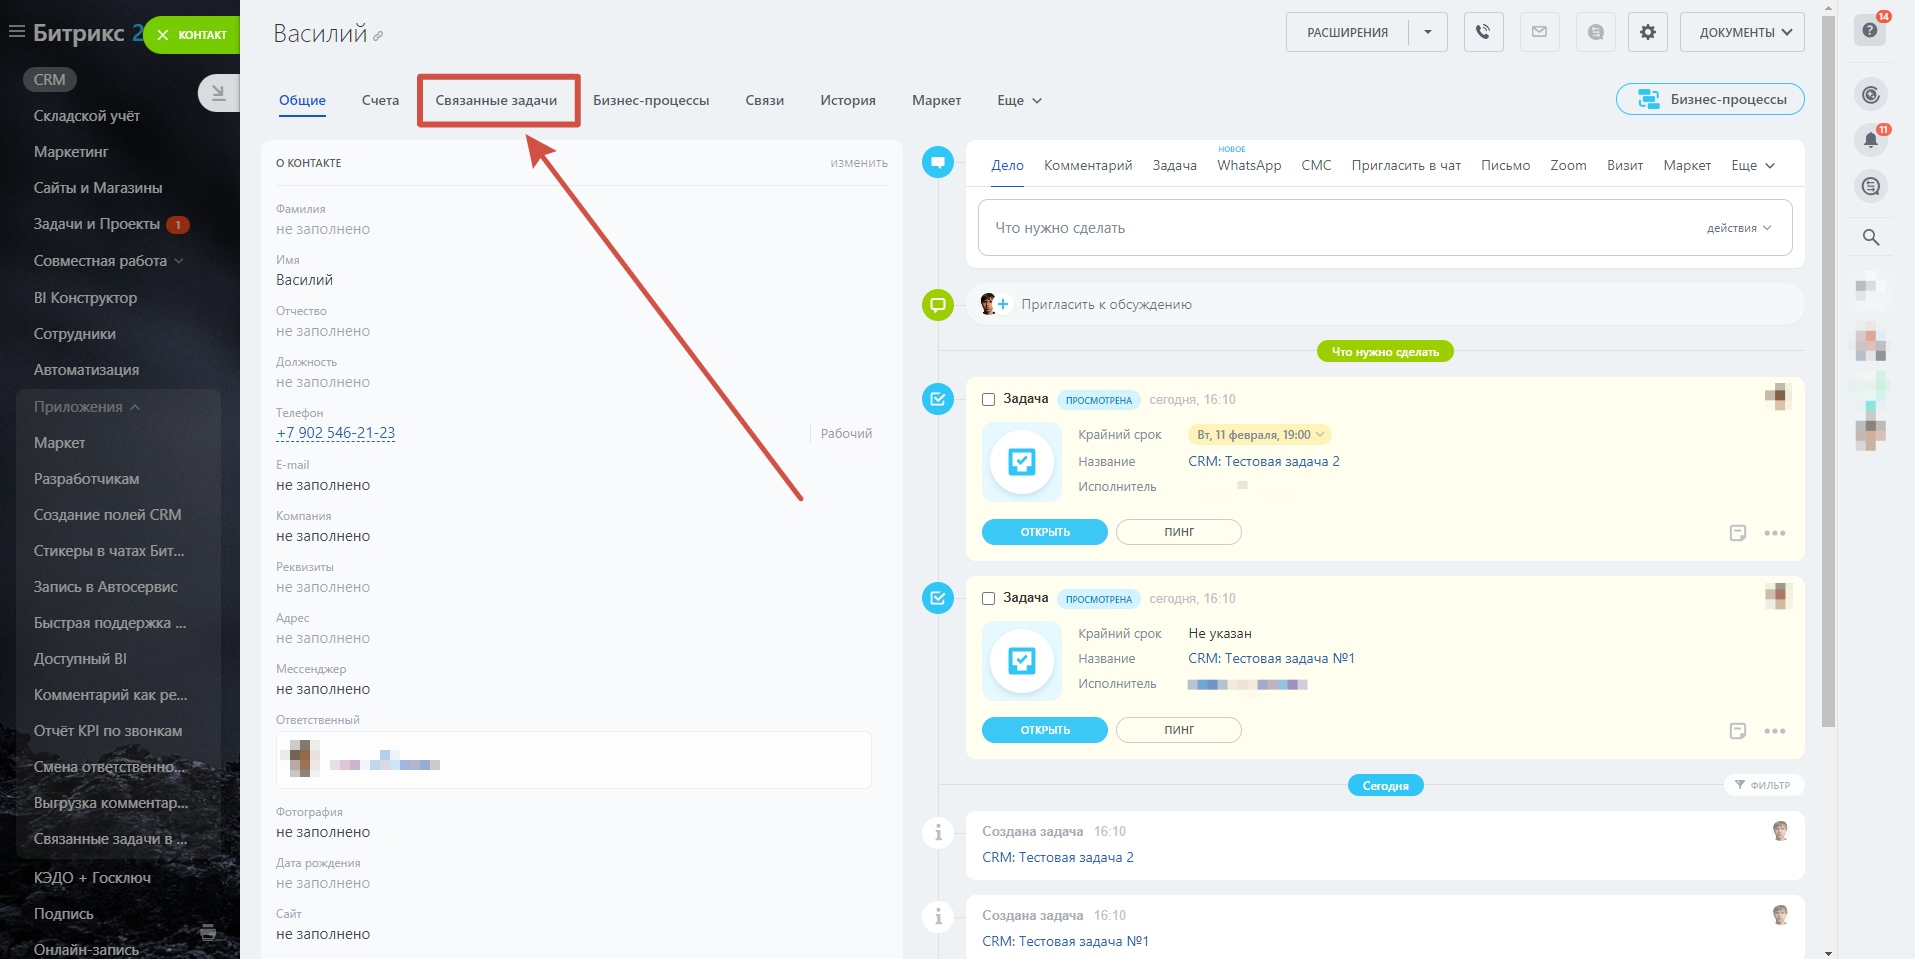
Task: Open the Документы dropdown
Action: (x=1742, y=32)
